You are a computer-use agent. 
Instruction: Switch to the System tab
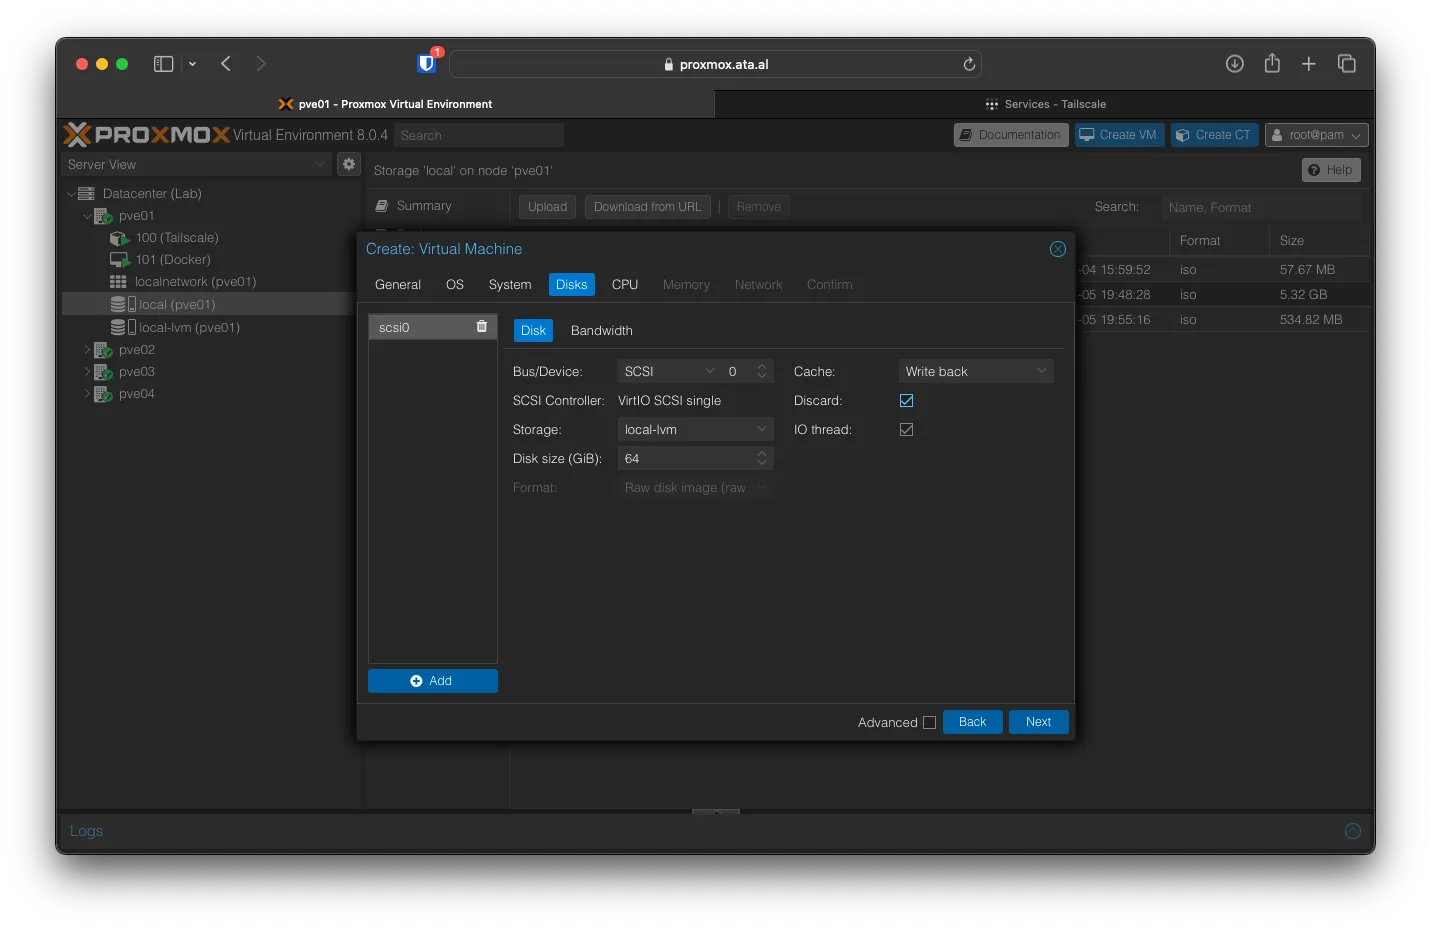510,285
